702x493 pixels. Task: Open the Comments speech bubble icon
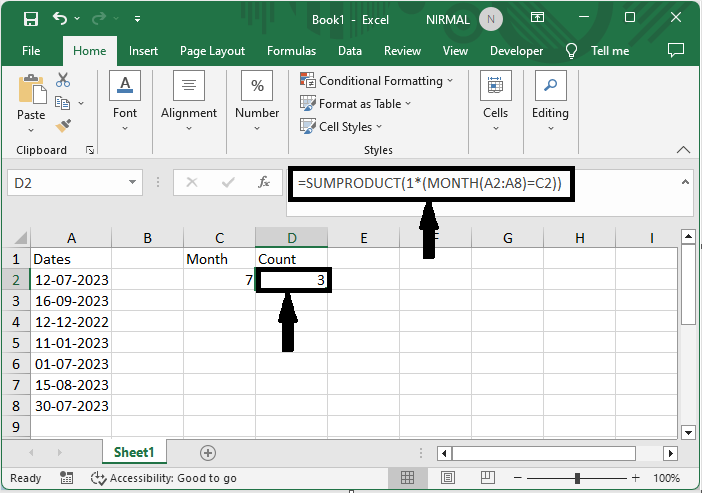676,50
